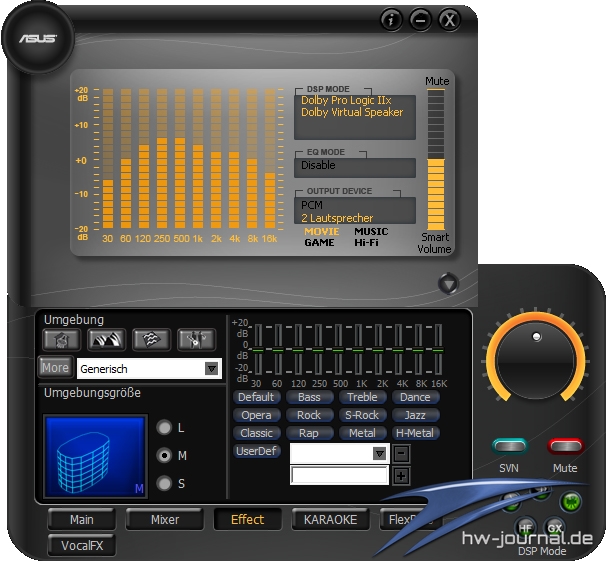Switch to the Mixer tab
Screen dimensions: 606x562
(165, 519)
